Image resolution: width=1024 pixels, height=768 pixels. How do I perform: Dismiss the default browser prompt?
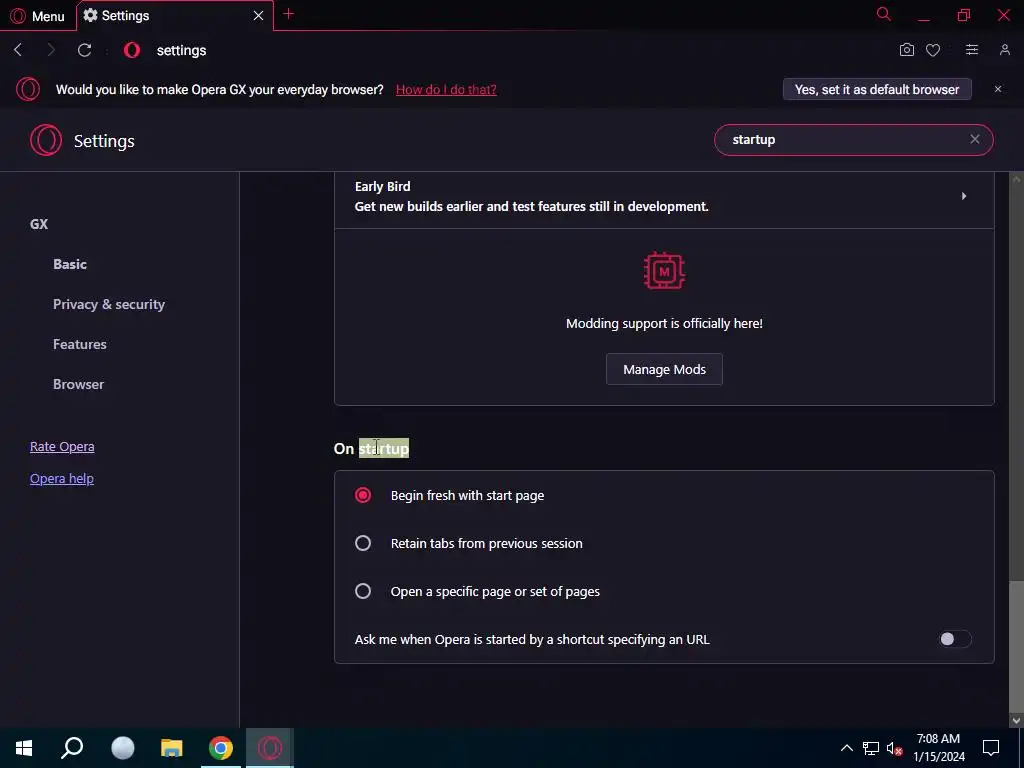click(x=998, y=89)
